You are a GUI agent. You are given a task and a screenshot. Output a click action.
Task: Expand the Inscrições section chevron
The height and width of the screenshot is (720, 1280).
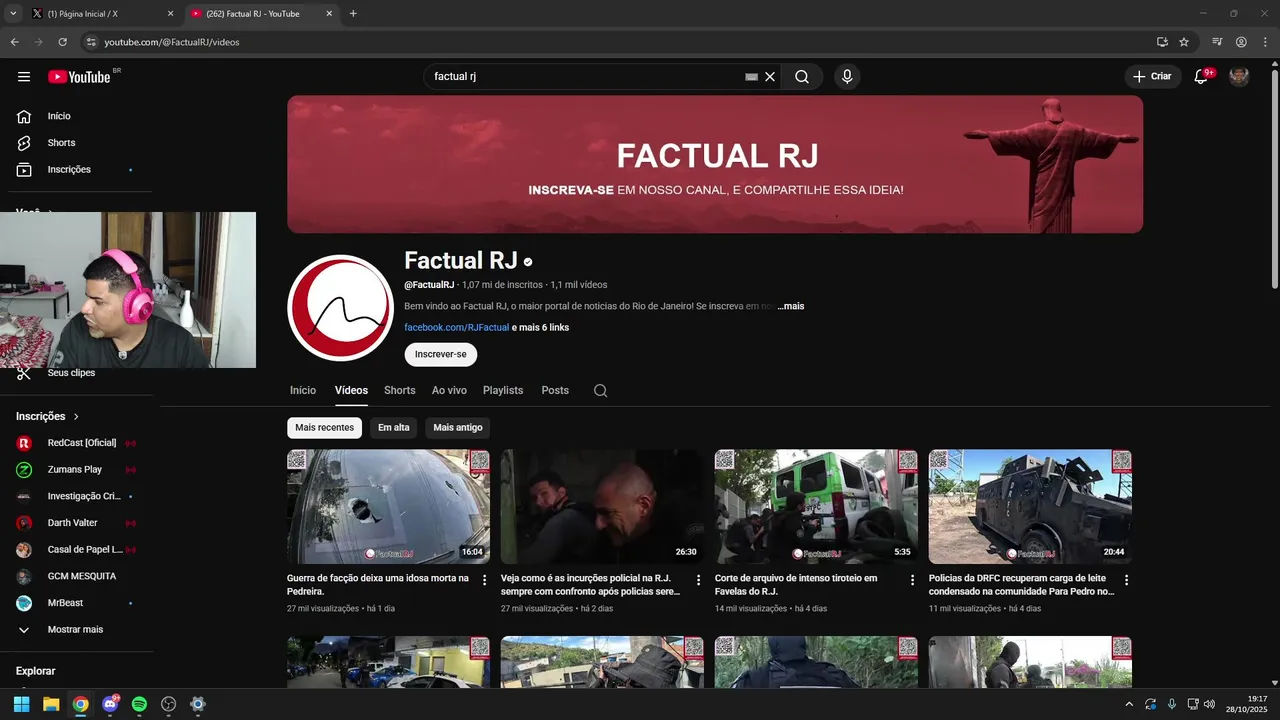point(76,417)
